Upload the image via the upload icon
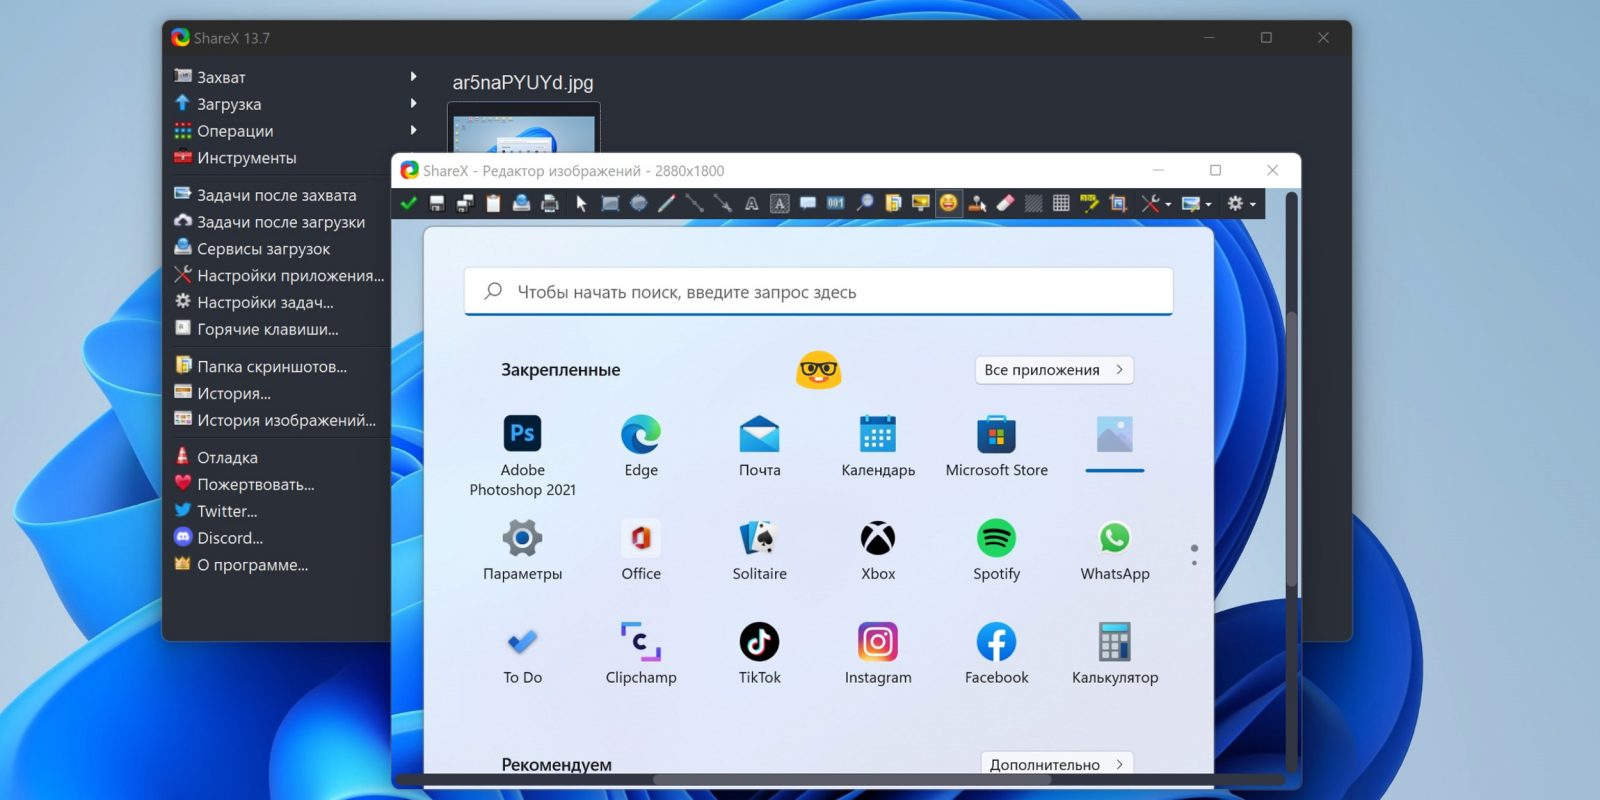The height and width of the screenshot is (800, 1600). pyautogui.click(x=521, y=203)
